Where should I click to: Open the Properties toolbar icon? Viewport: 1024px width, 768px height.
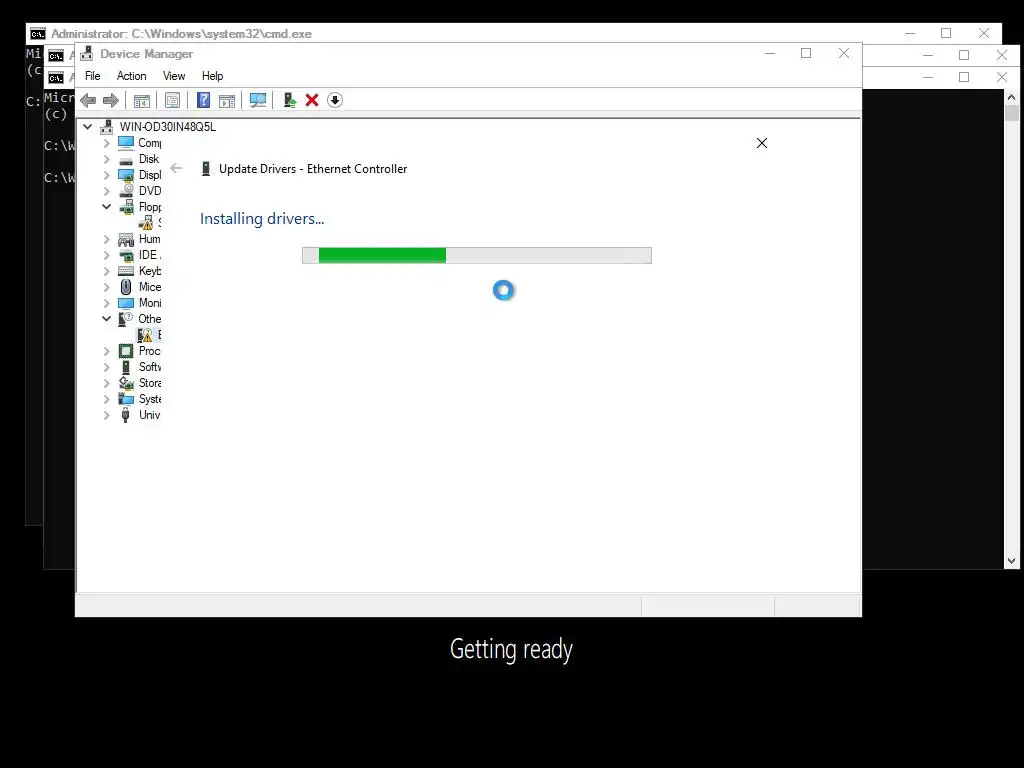(172, 100)
